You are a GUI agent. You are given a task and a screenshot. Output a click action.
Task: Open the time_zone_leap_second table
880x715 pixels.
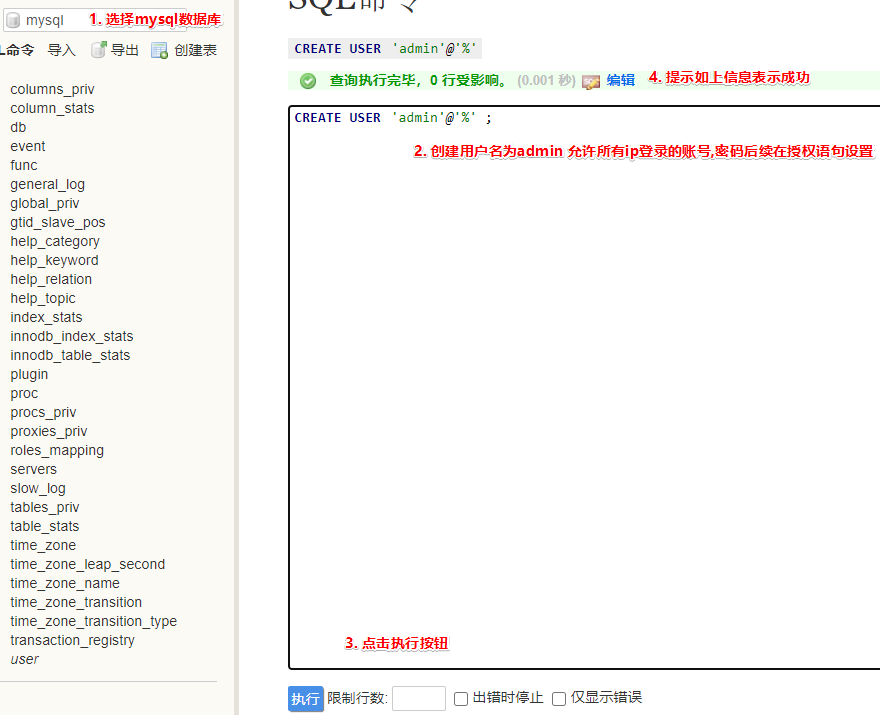pyautogui.click(x=88, y=565)
